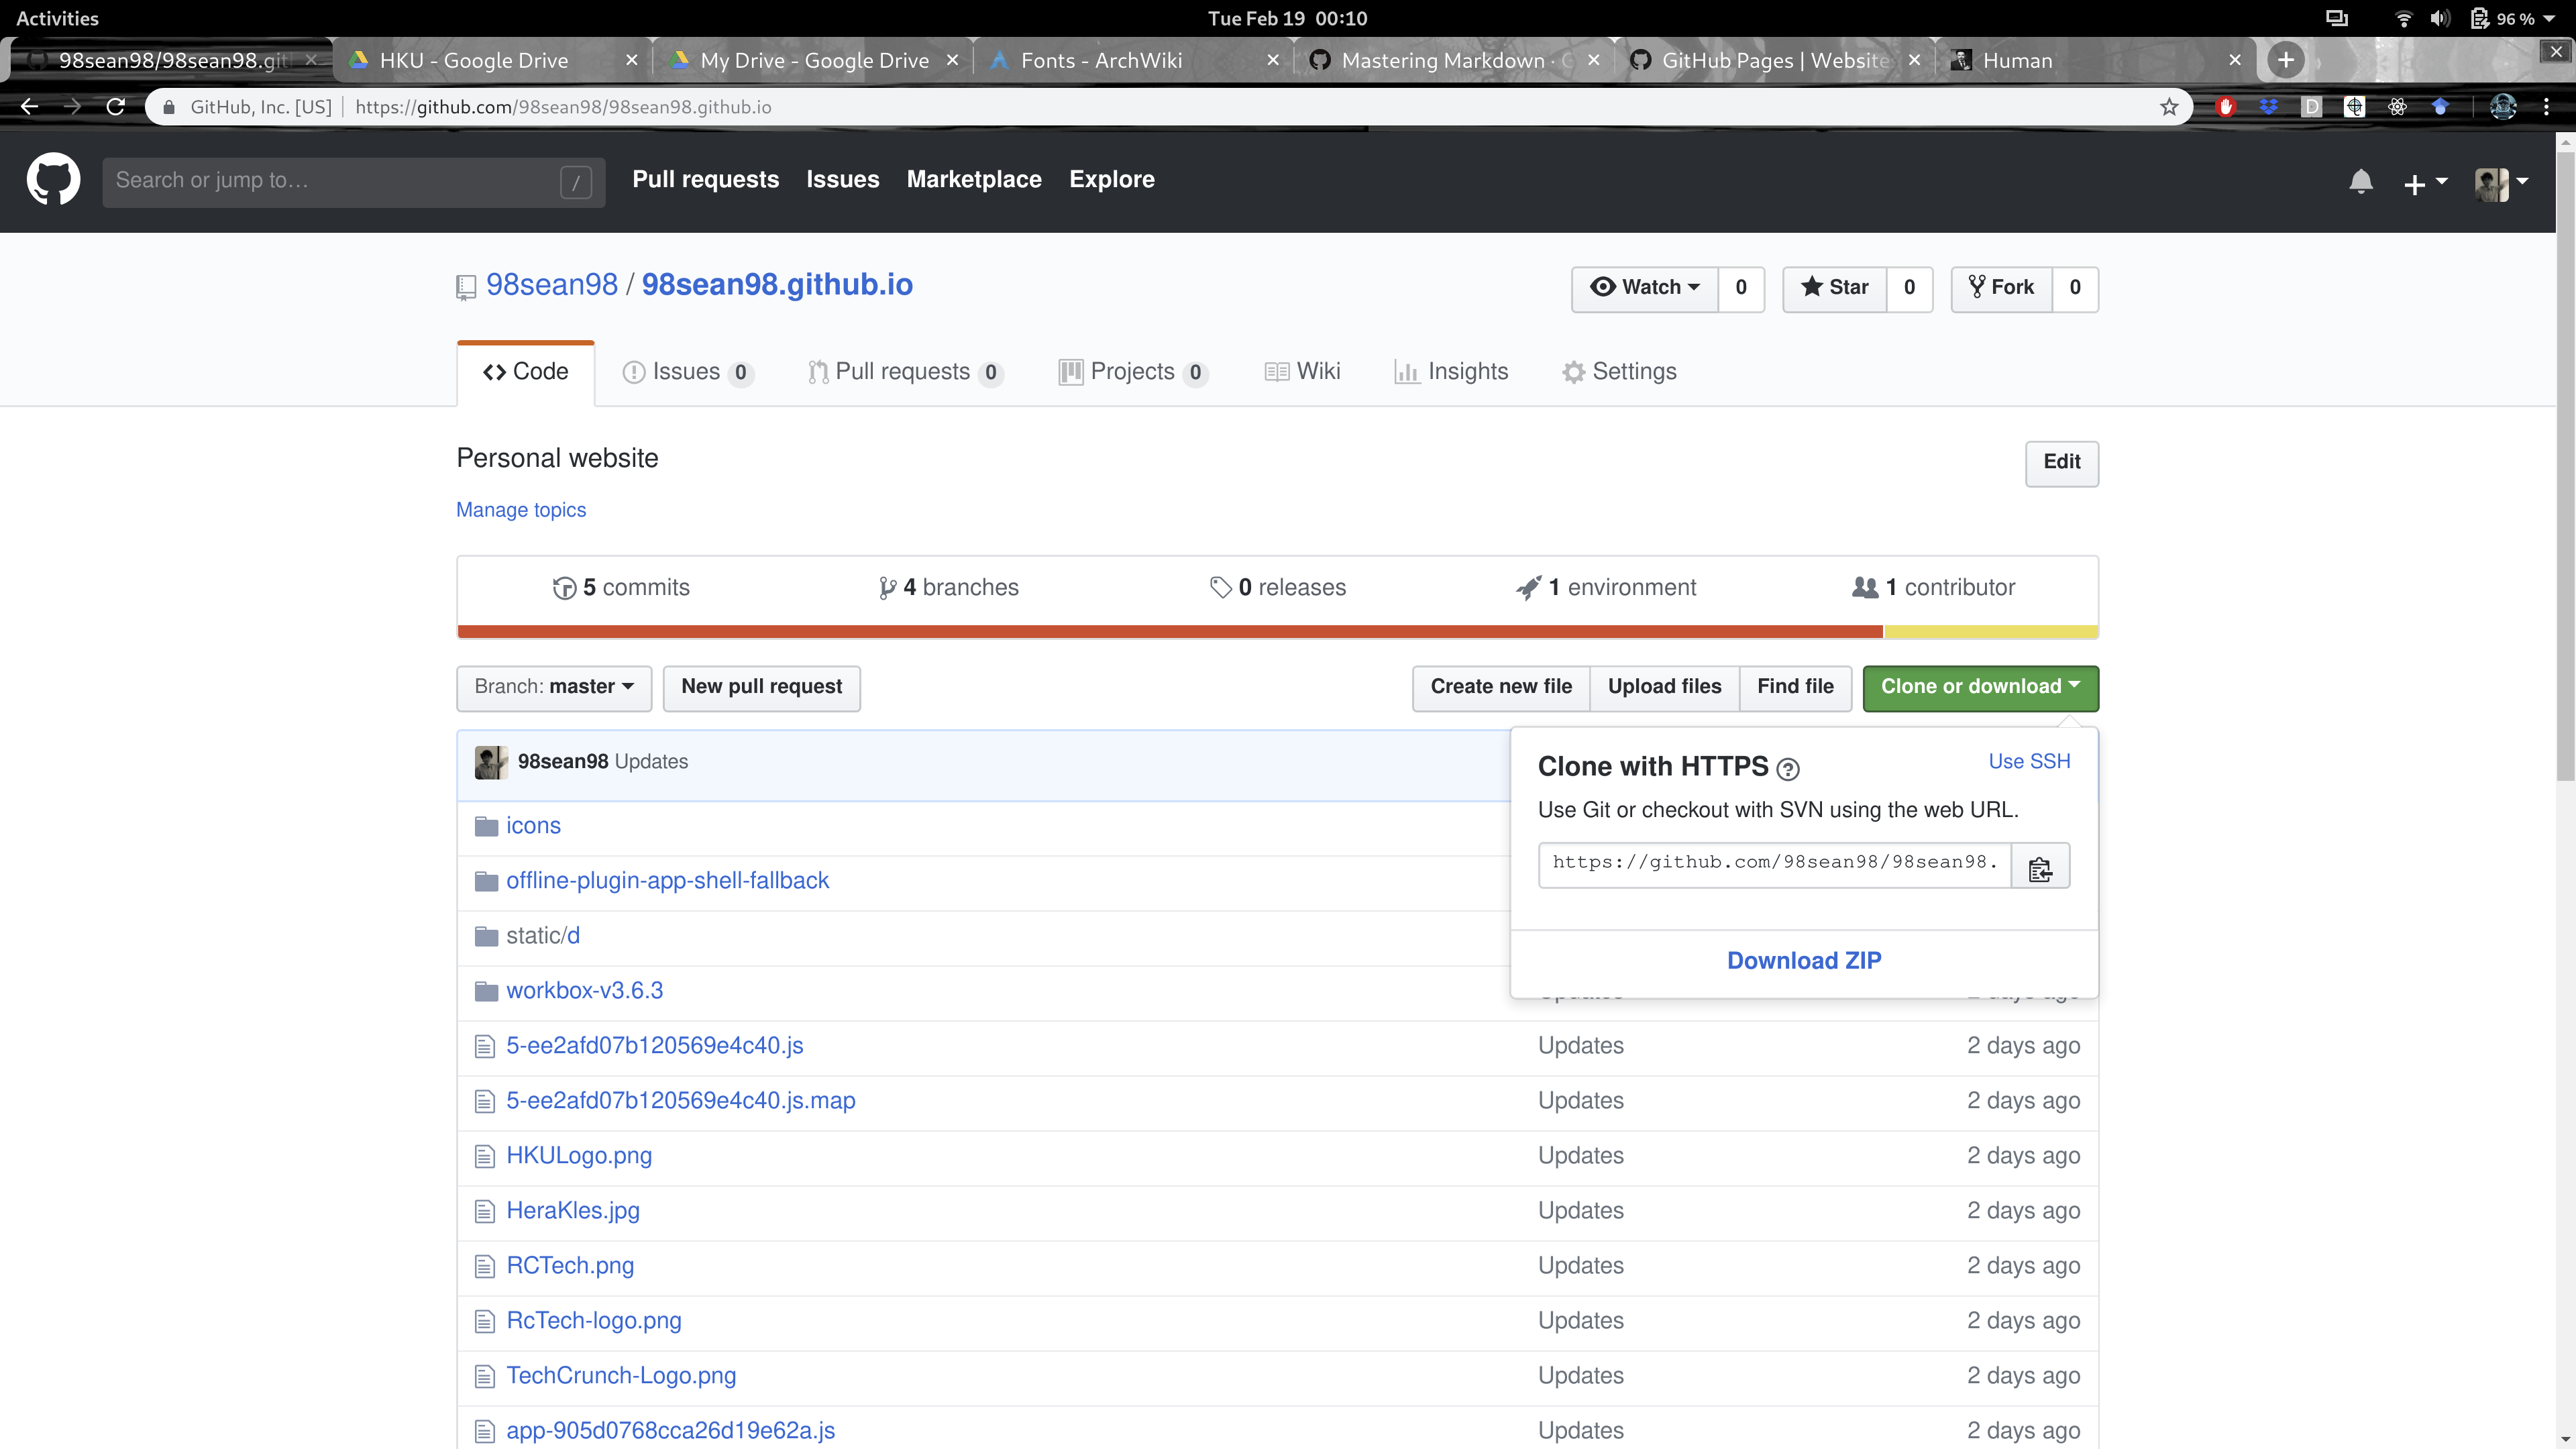The width and height of the screenshot is (2576, 1449).
Task: Open the repository Settings tab
Action: 1619,373
